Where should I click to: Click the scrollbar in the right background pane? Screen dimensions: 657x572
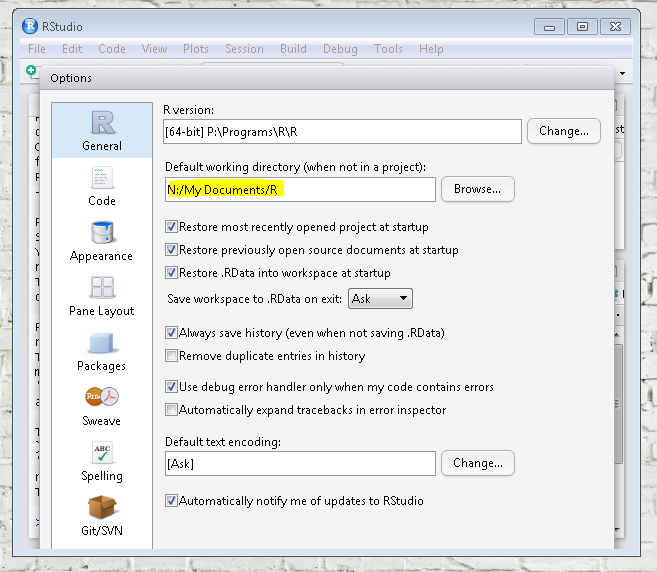coord(618,404)
